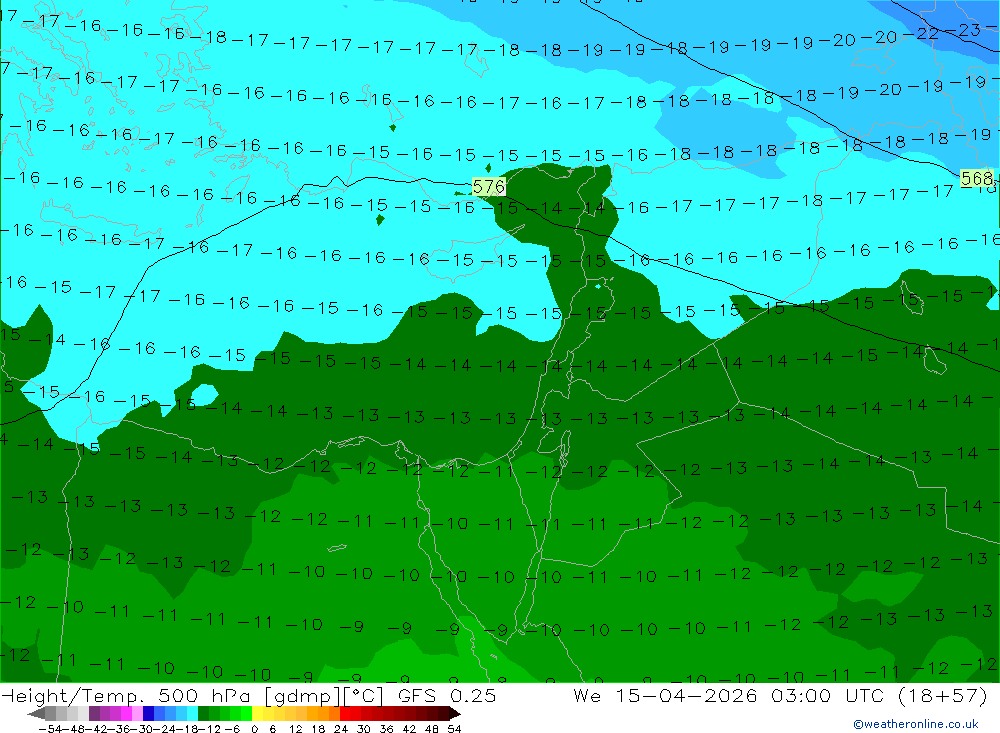
Task: Click the 'GFS 0.25' model label
Action: [446, 695]
